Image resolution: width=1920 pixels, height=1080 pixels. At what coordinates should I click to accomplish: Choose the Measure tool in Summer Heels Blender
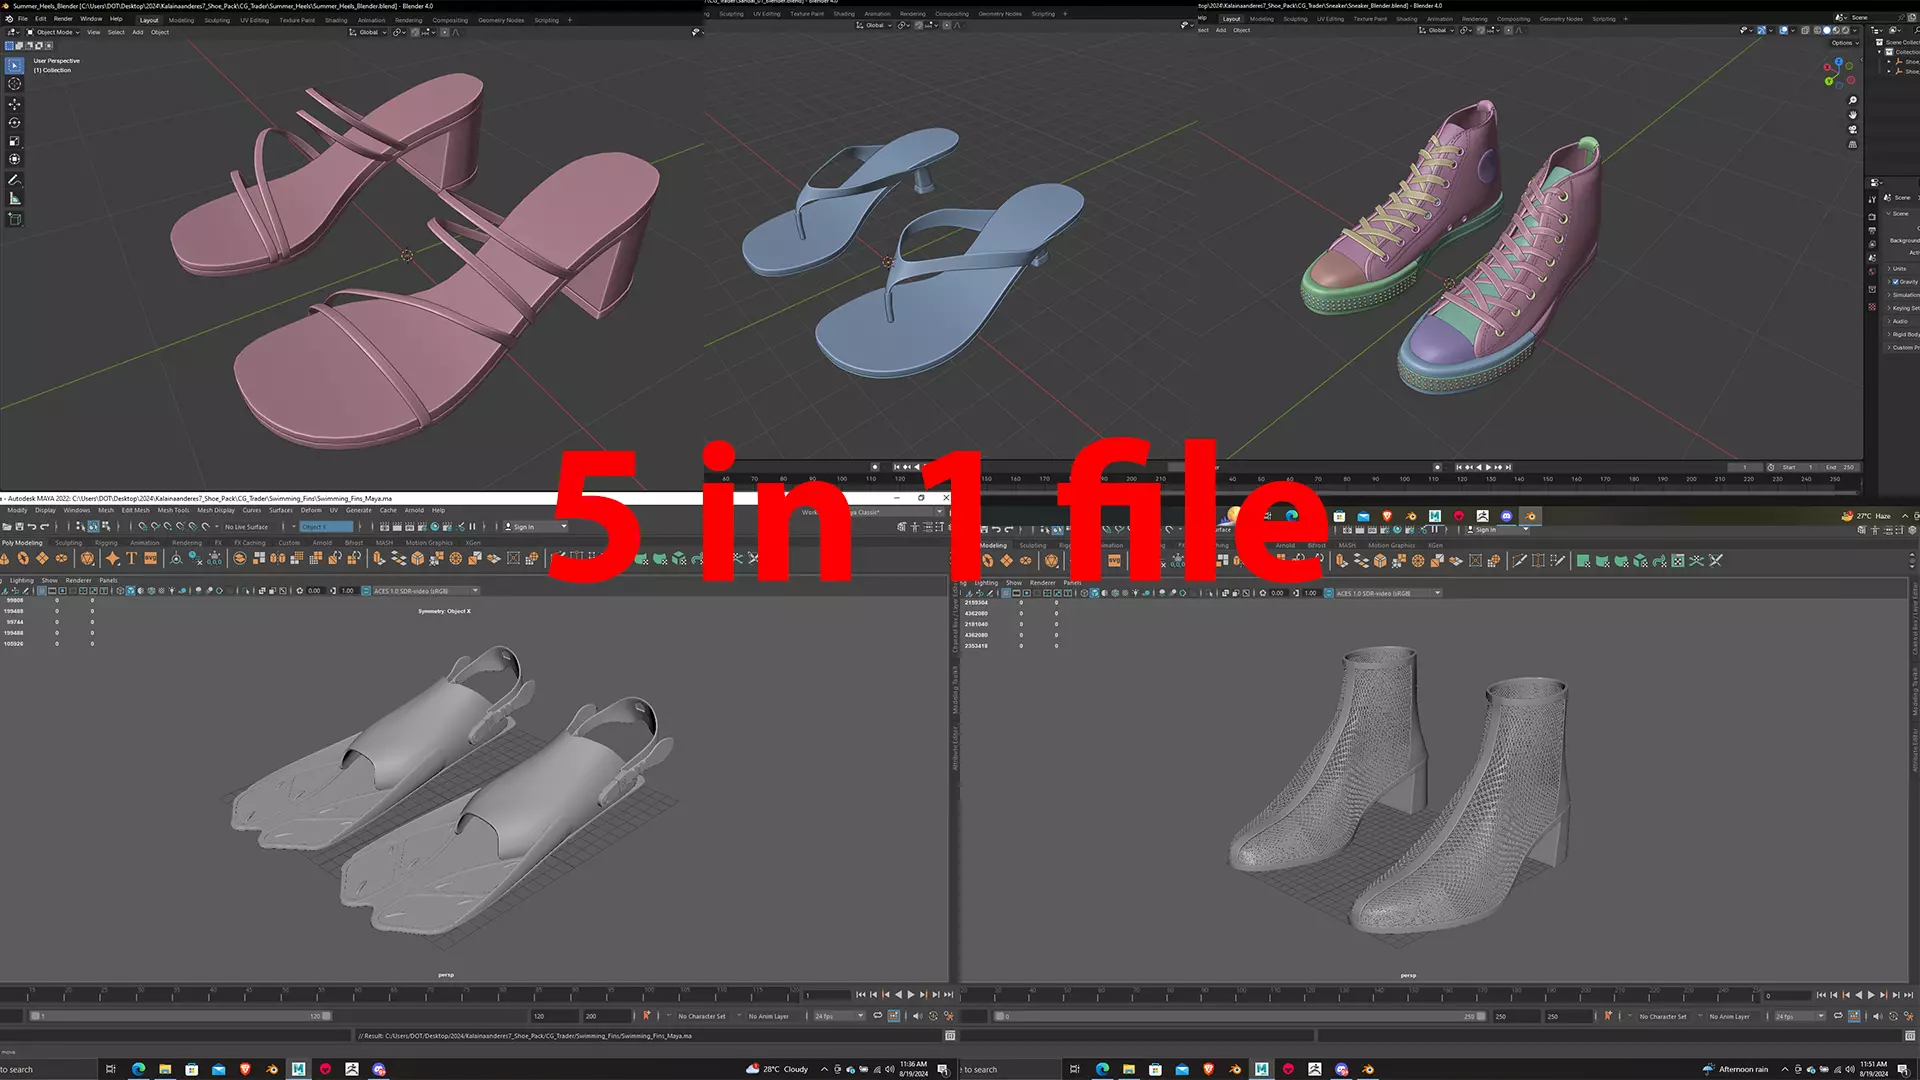click(x=14, y=199)
